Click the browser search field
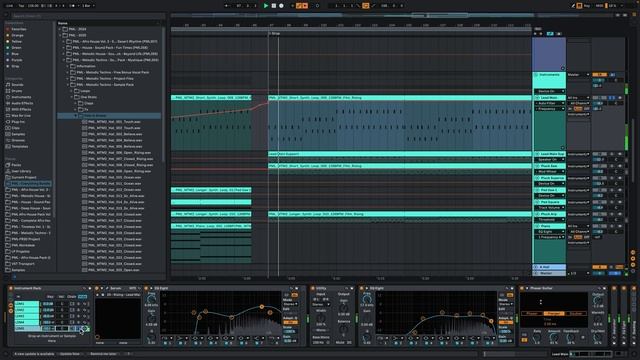Image resolution: width=640 pixels, height=360 pixels. (x=88, y=16)
